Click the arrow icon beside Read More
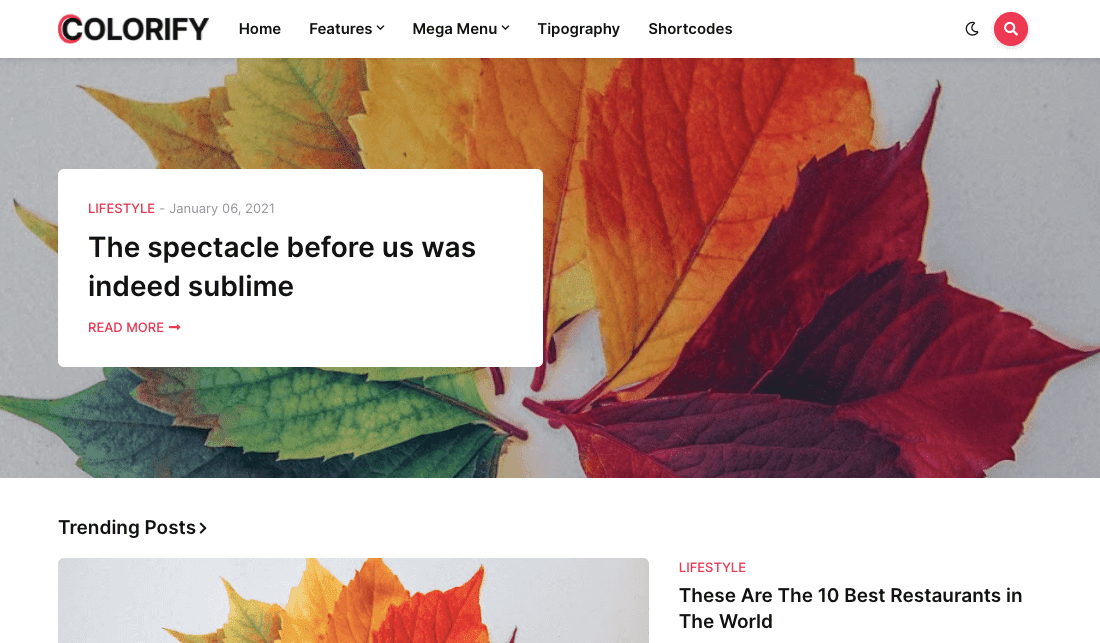 pyautogui.click(x=175, y=327)
